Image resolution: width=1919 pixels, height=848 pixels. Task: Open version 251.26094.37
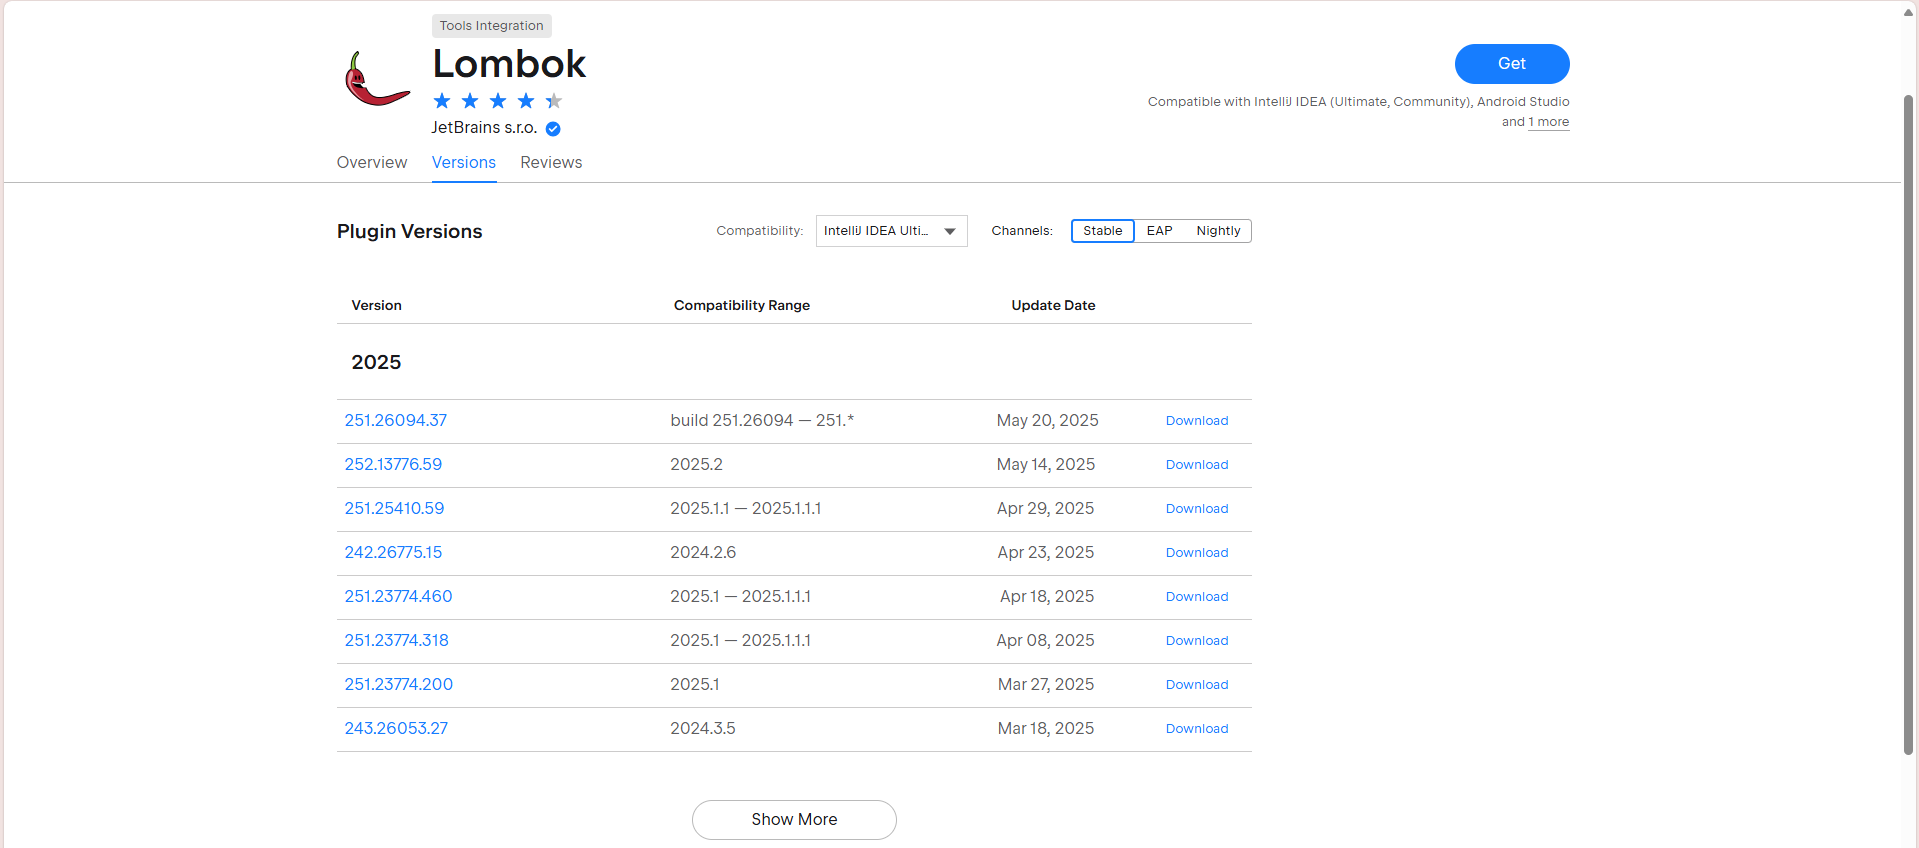[x=396, y=421]
